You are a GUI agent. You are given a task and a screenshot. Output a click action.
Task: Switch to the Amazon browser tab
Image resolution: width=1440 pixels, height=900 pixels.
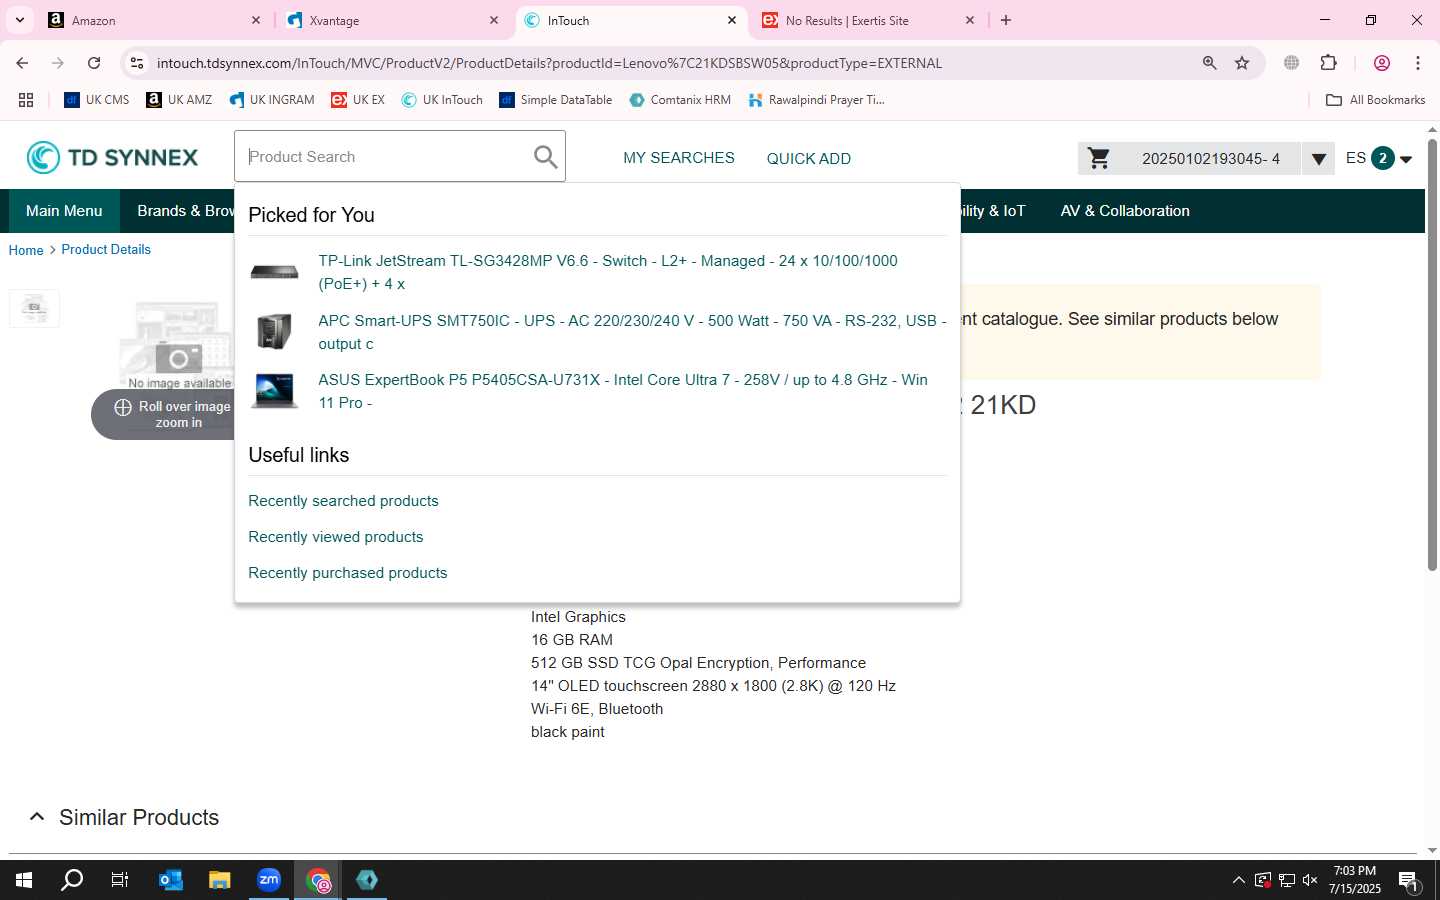pyautogui.click(x=155, y=20)
